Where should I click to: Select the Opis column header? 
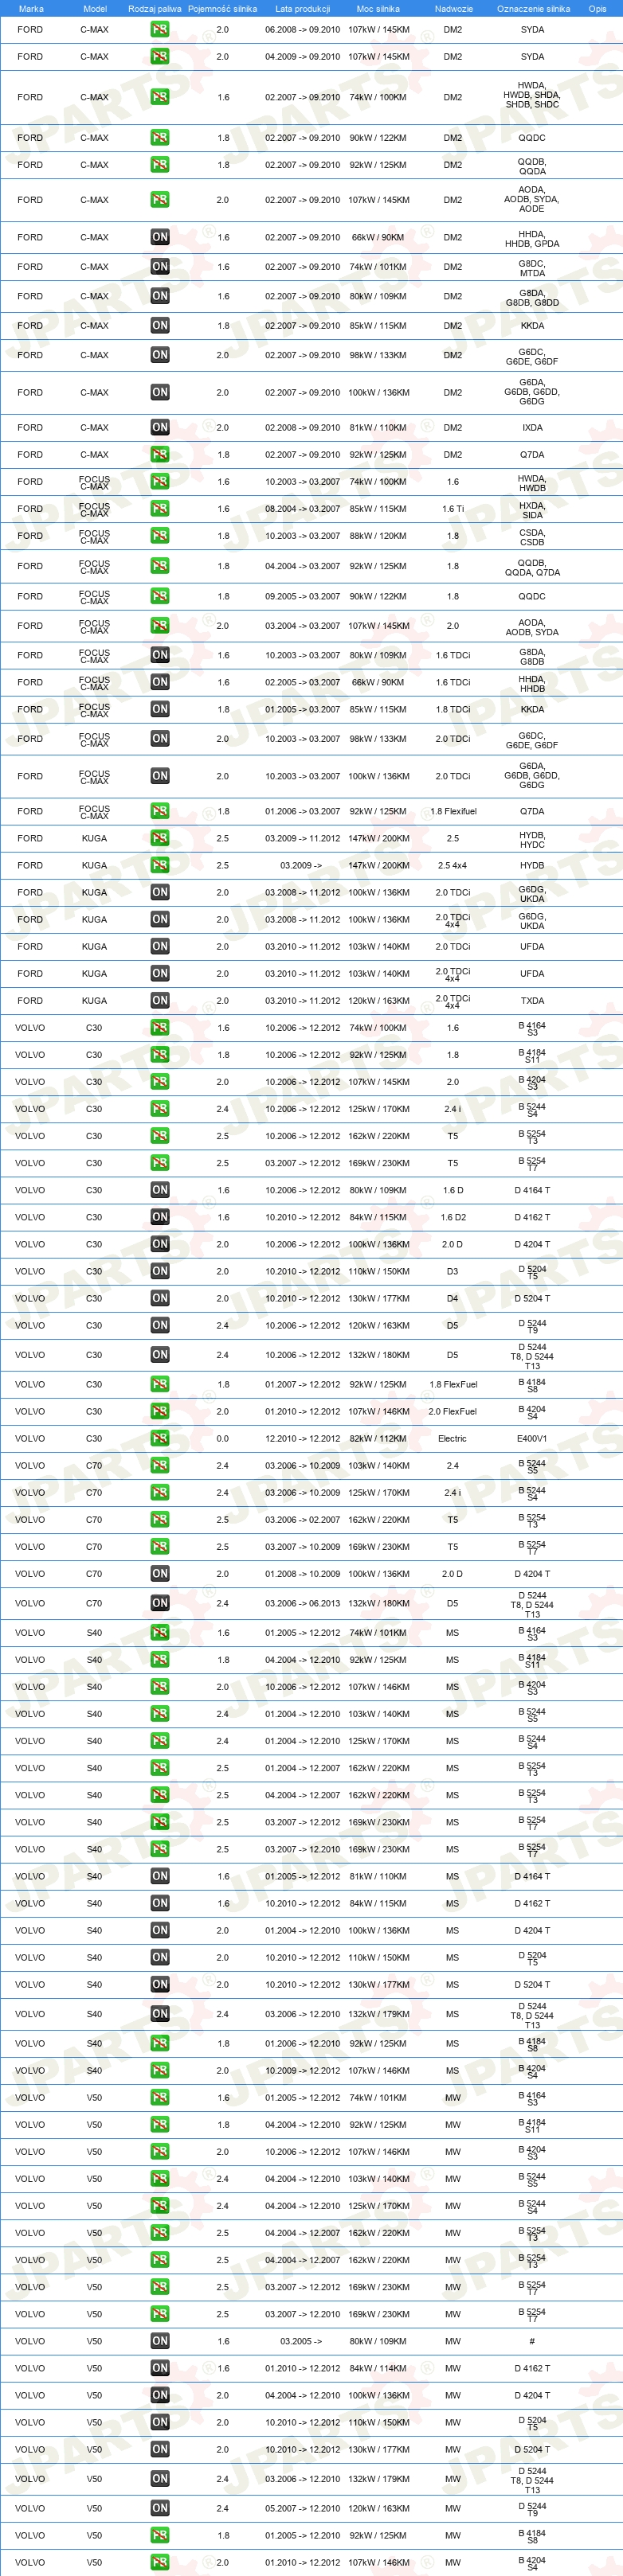pyautogui.click(x=597, y=9)
